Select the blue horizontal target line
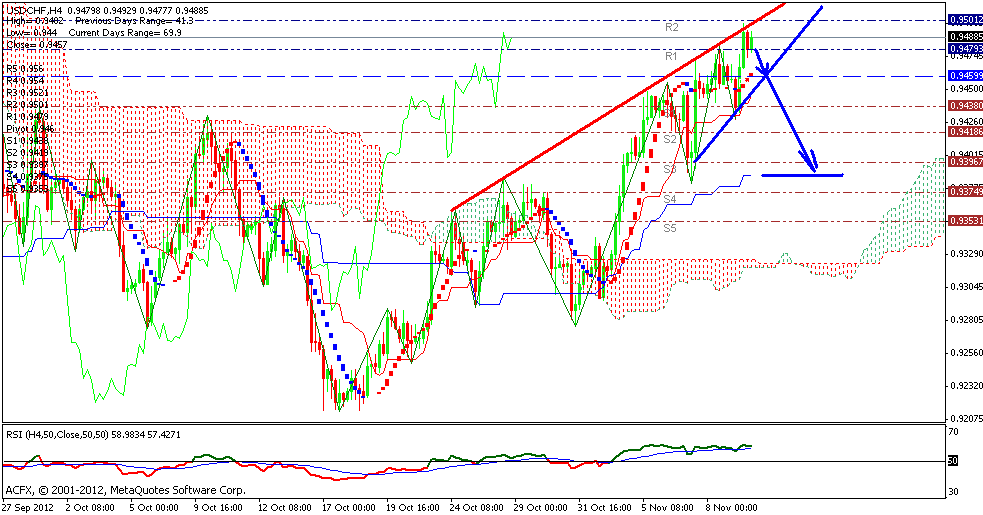This screenshot has width=983, height=515. coord(802,175)
